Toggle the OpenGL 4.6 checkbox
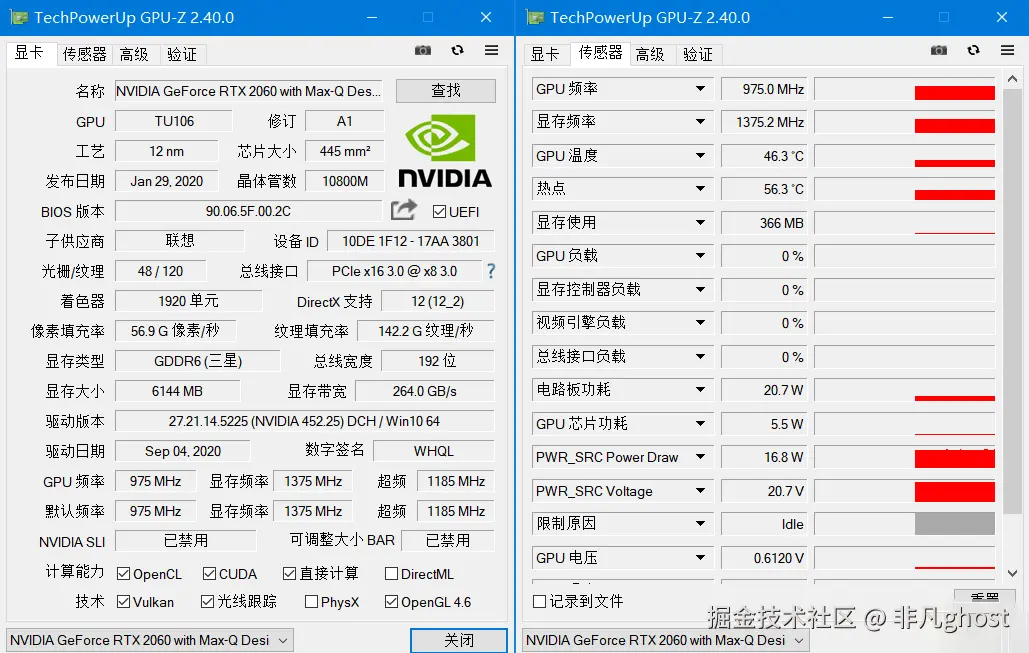The width and height of the screenshot is (1029, 653). tap(391, 602)
